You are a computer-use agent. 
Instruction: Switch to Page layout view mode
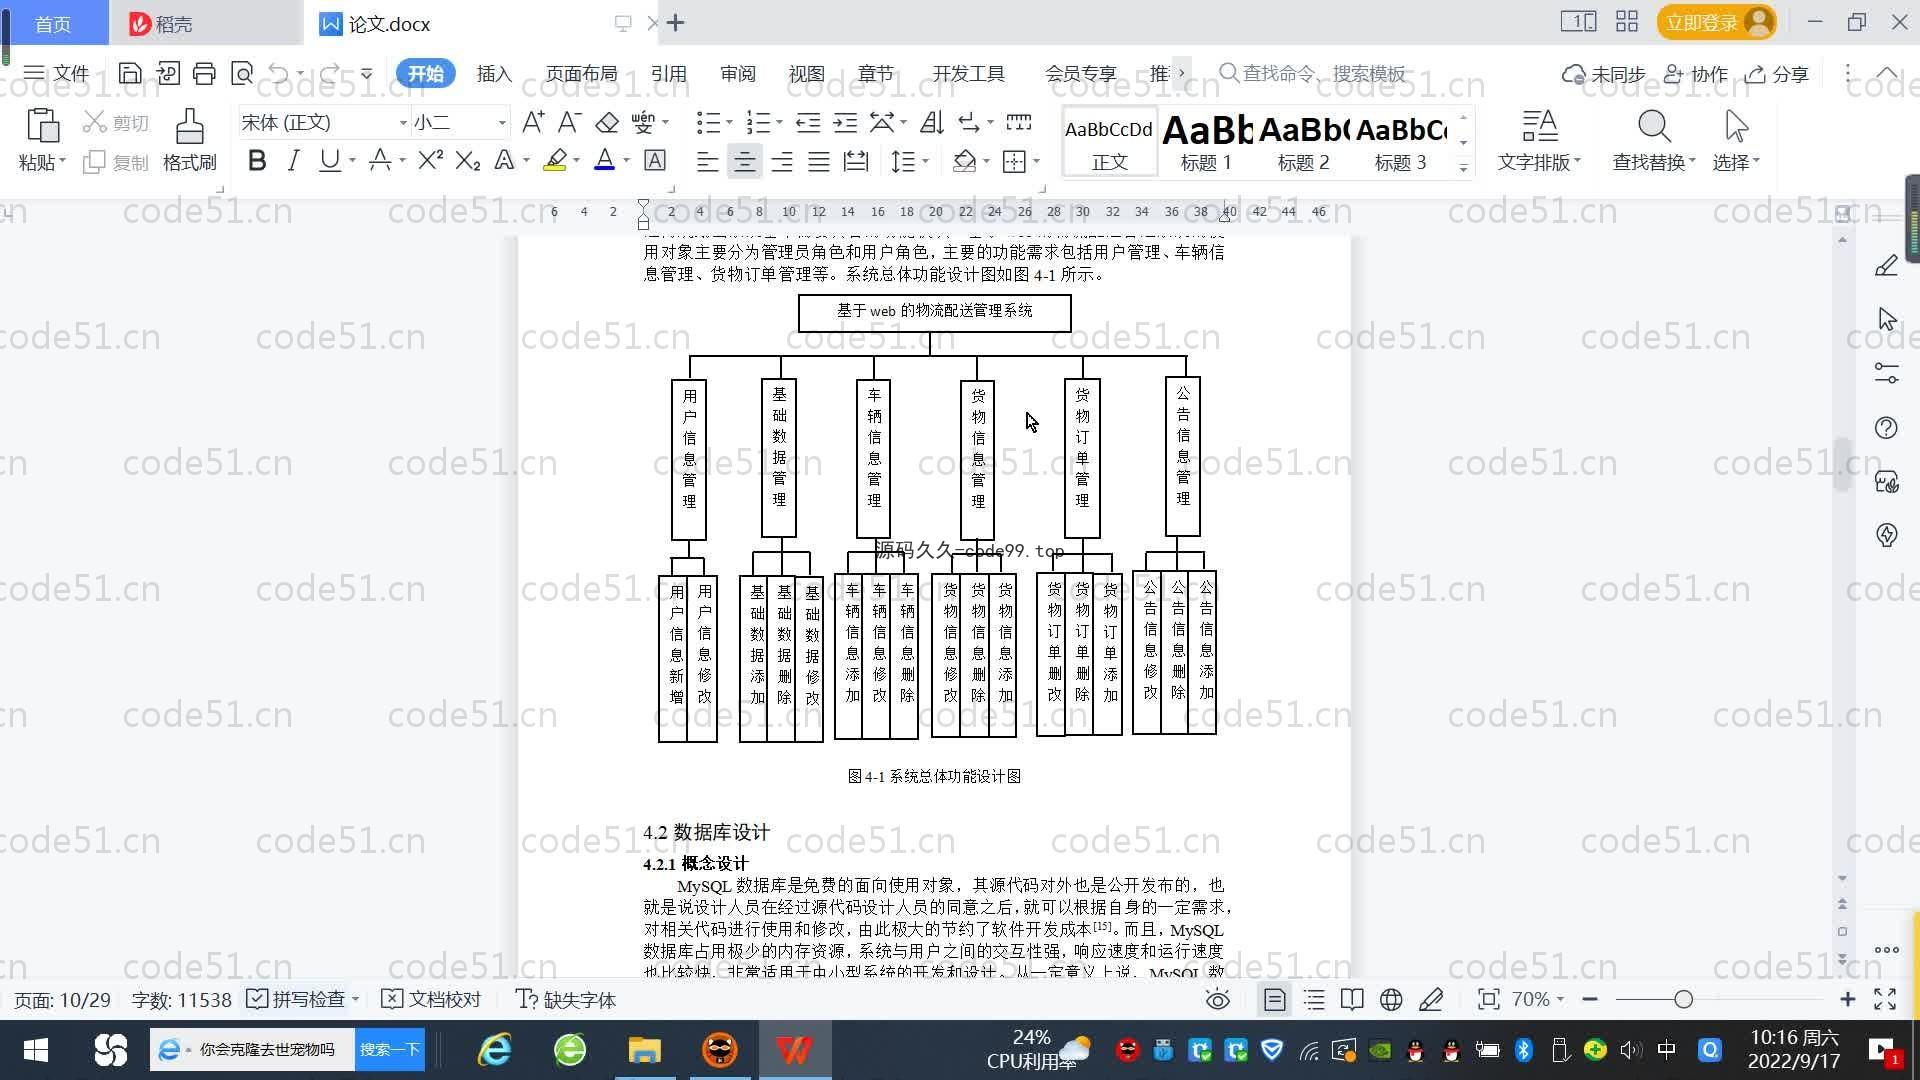click(1274, 999)
